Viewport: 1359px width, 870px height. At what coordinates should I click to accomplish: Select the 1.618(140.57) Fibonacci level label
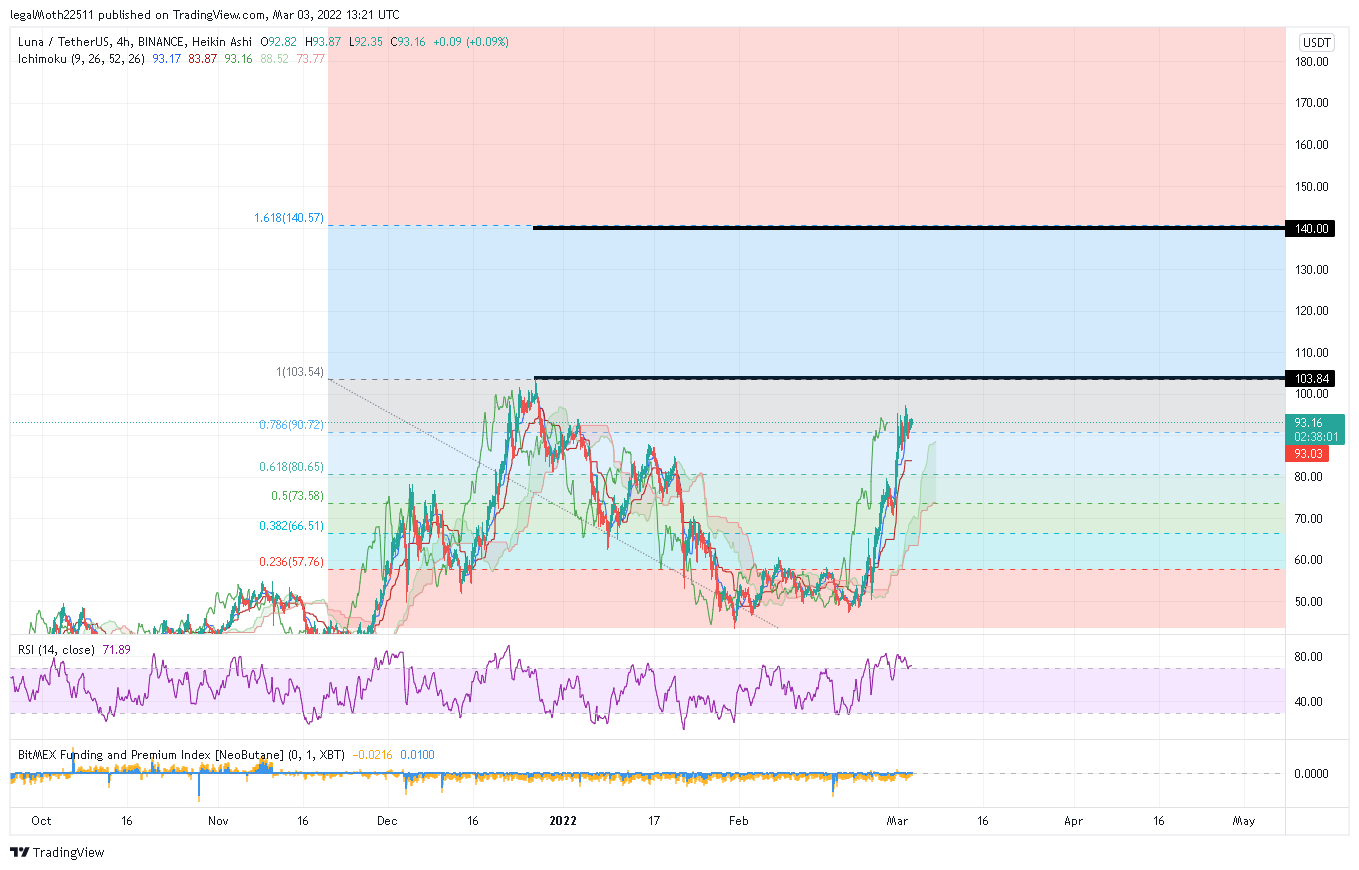(x=289, y=218)
